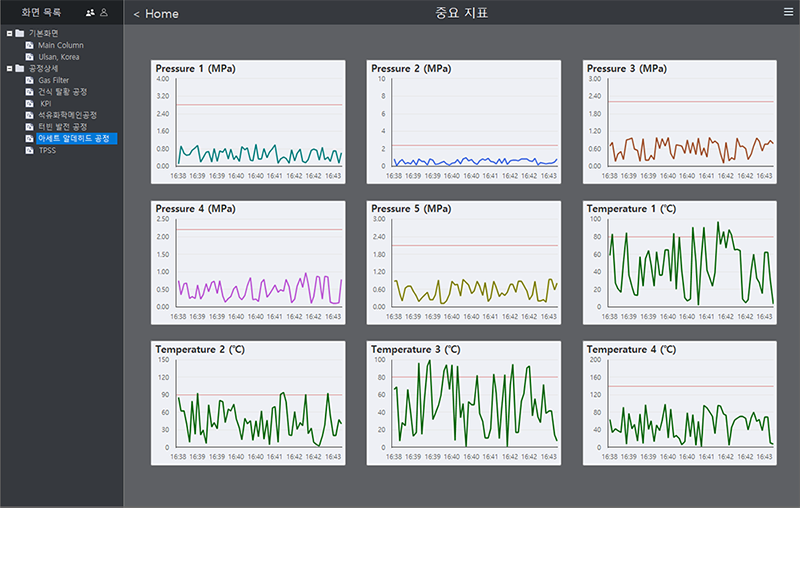Collapse the 기본화면 folder
The image size is (800, 580).
pyautogui.click(x=9, y=33)
